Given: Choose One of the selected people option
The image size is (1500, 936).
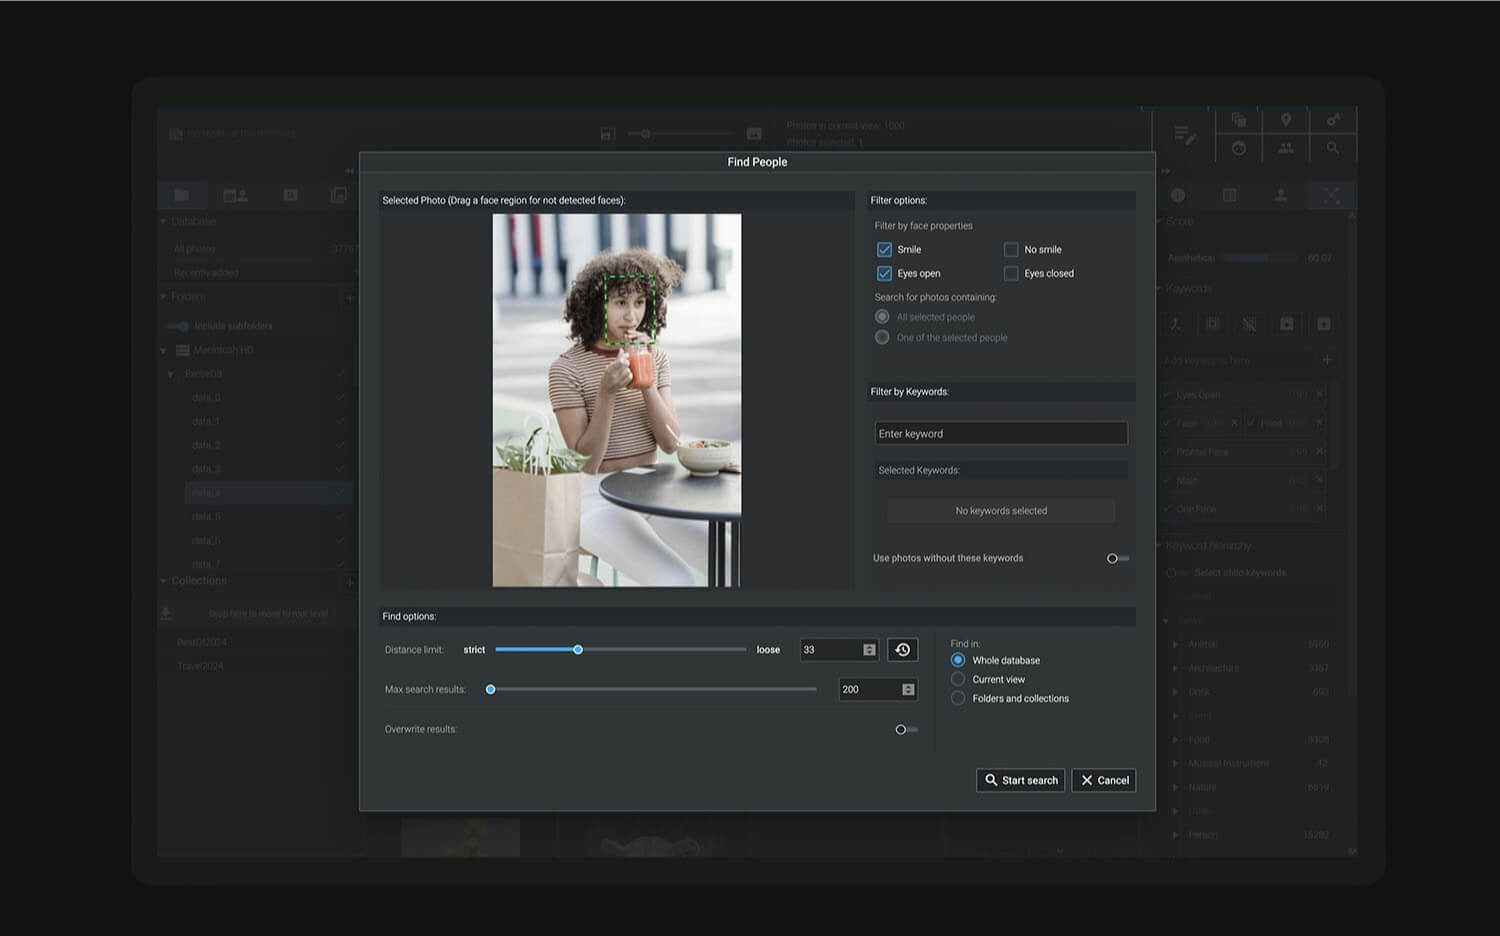Looking at the screenshot, I should [882, 338].
